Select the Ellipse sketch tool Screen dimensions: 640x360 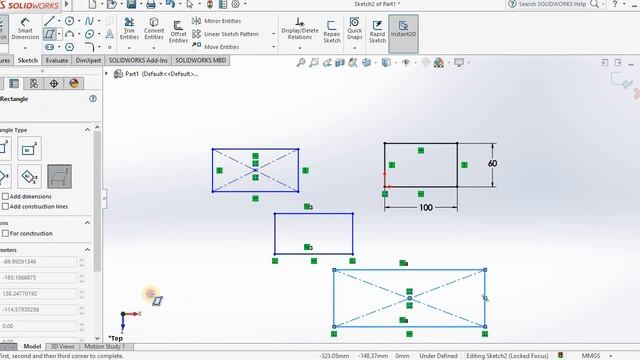click(89, 34)
